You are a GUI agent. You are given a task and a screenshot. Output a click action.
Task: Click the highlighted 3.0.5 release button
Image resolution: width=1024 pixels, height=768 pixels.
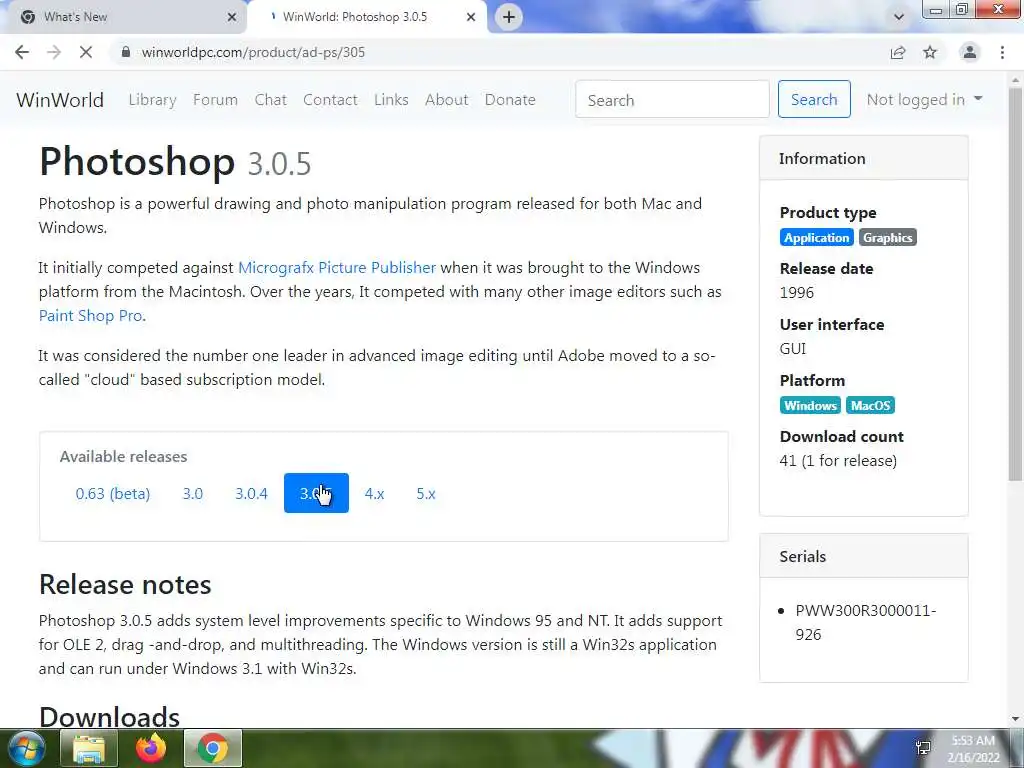[316, 494]
